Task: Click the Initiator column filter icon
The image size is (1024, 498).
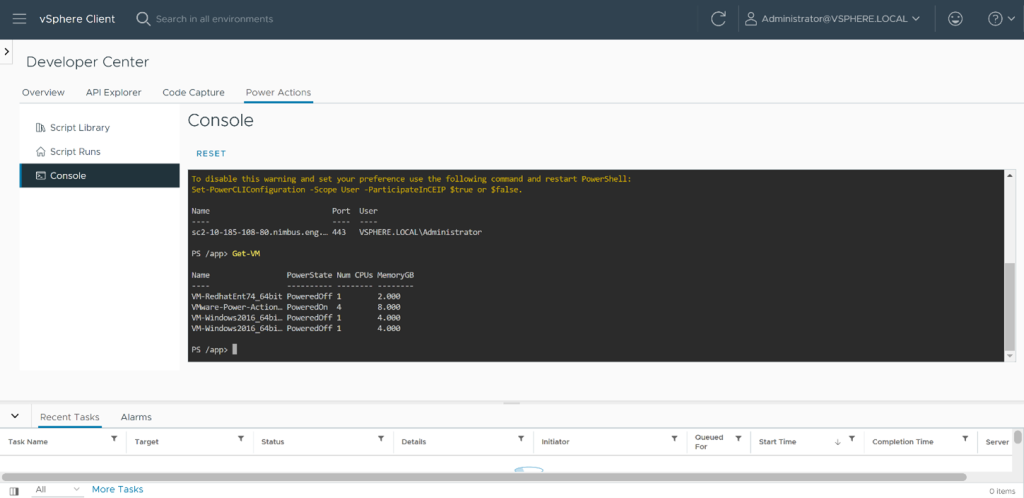Action: pyautogui.click(x=676, y=440)
